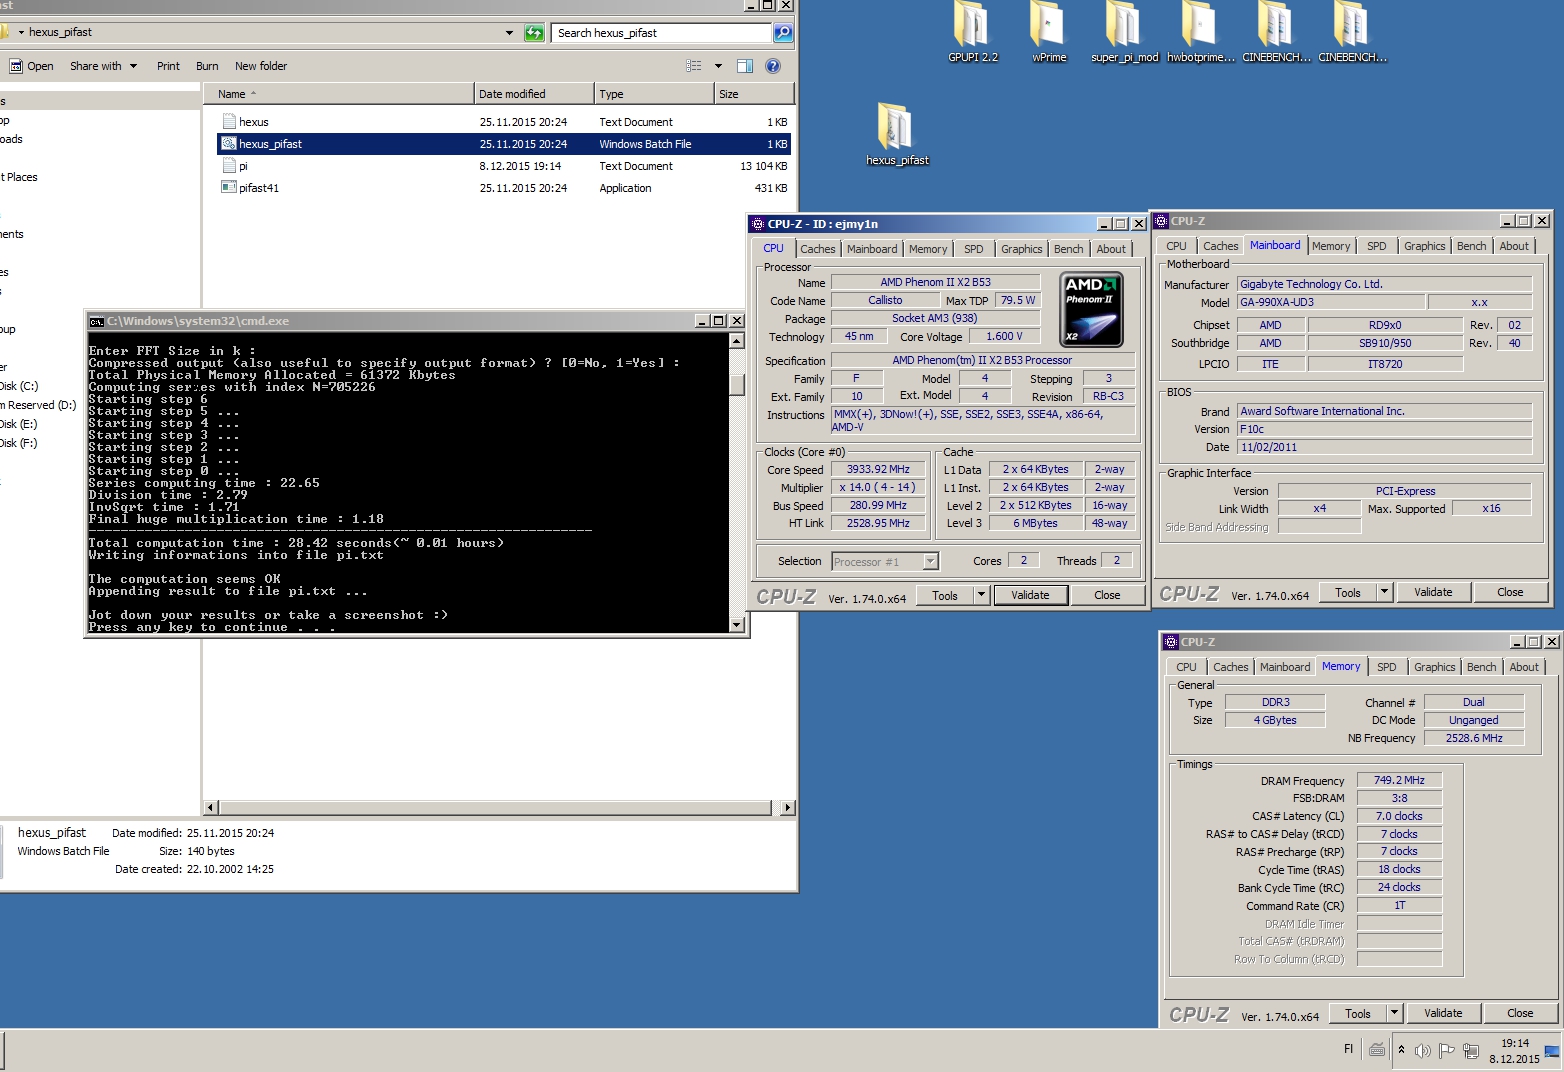Click the keyboard icon in the taskbar

tap(1377, 1050)
